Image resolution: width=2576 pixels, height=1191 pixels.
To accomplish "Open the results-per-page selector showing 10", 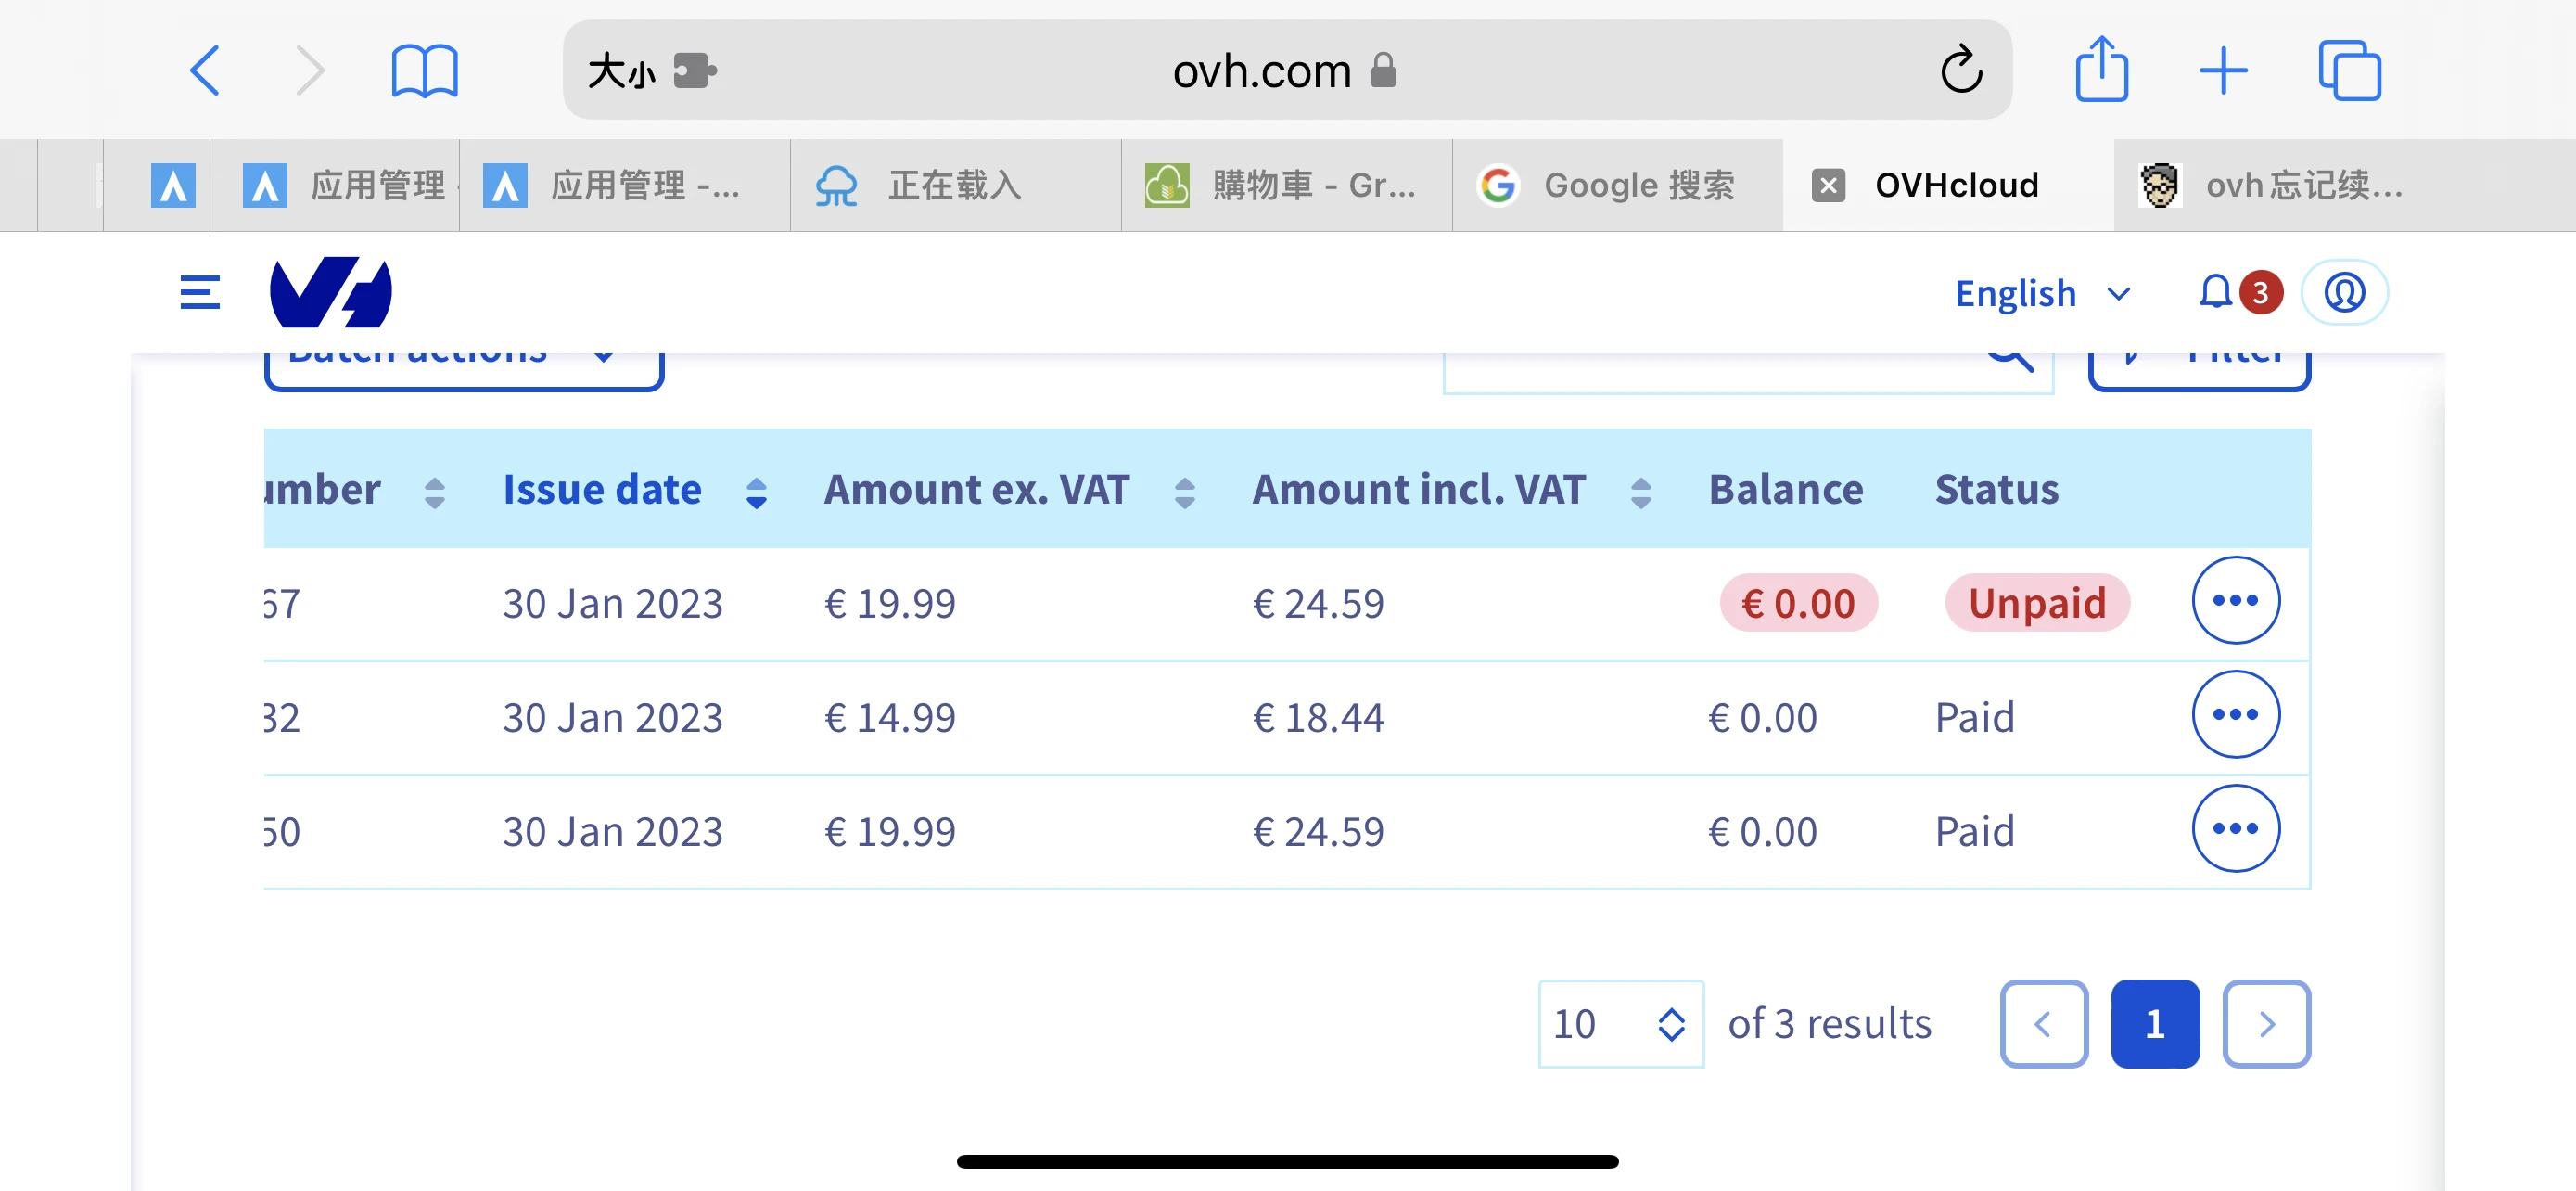I will click(x=1619, y=1023).
